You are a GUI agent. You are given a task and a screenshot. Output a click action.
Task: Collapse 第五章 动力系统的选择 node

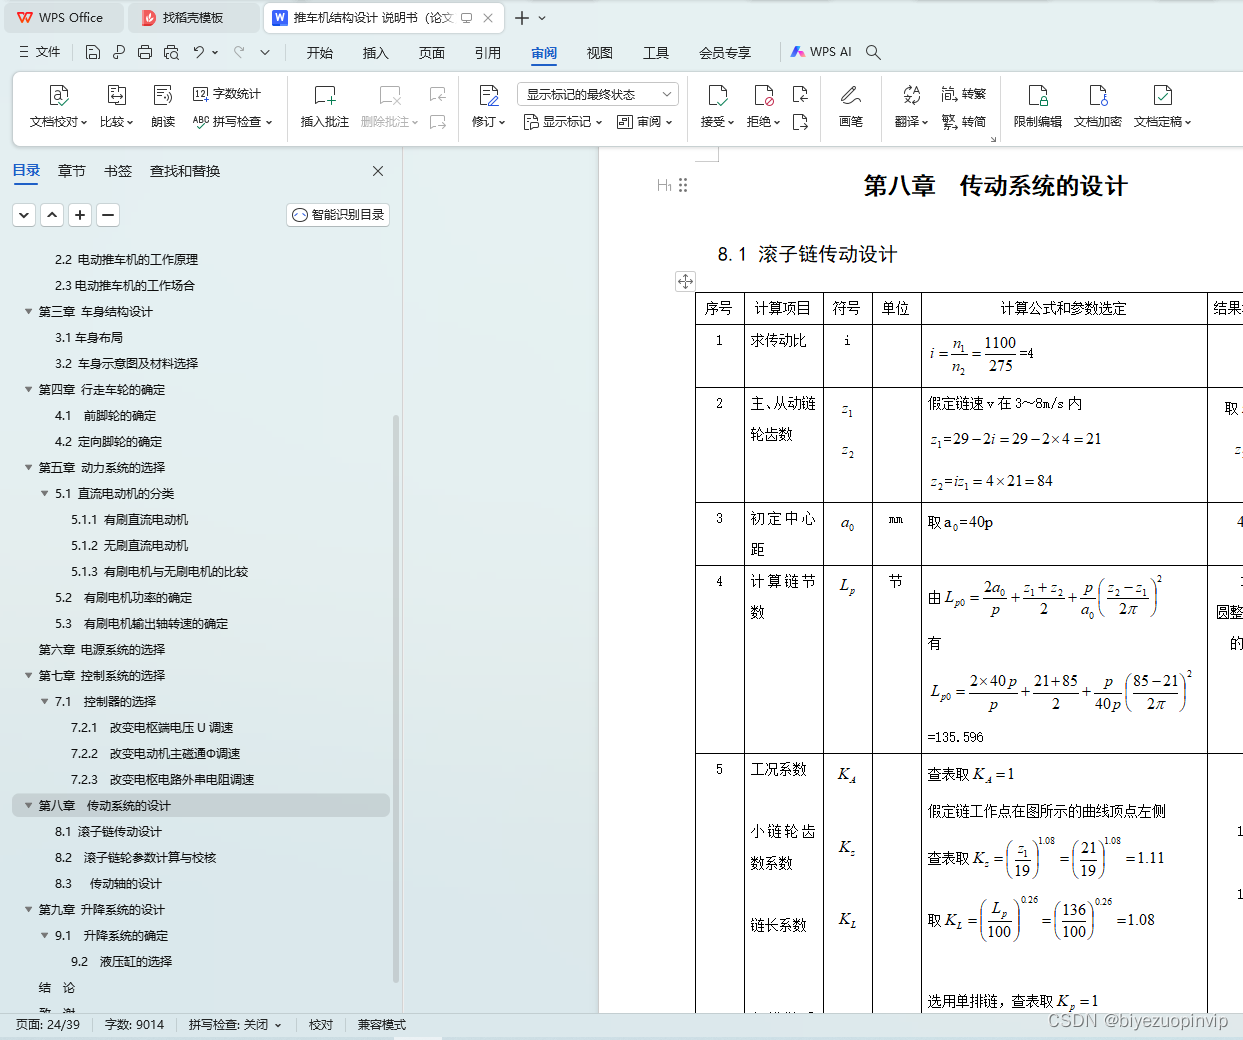click(x=29, y=468)
